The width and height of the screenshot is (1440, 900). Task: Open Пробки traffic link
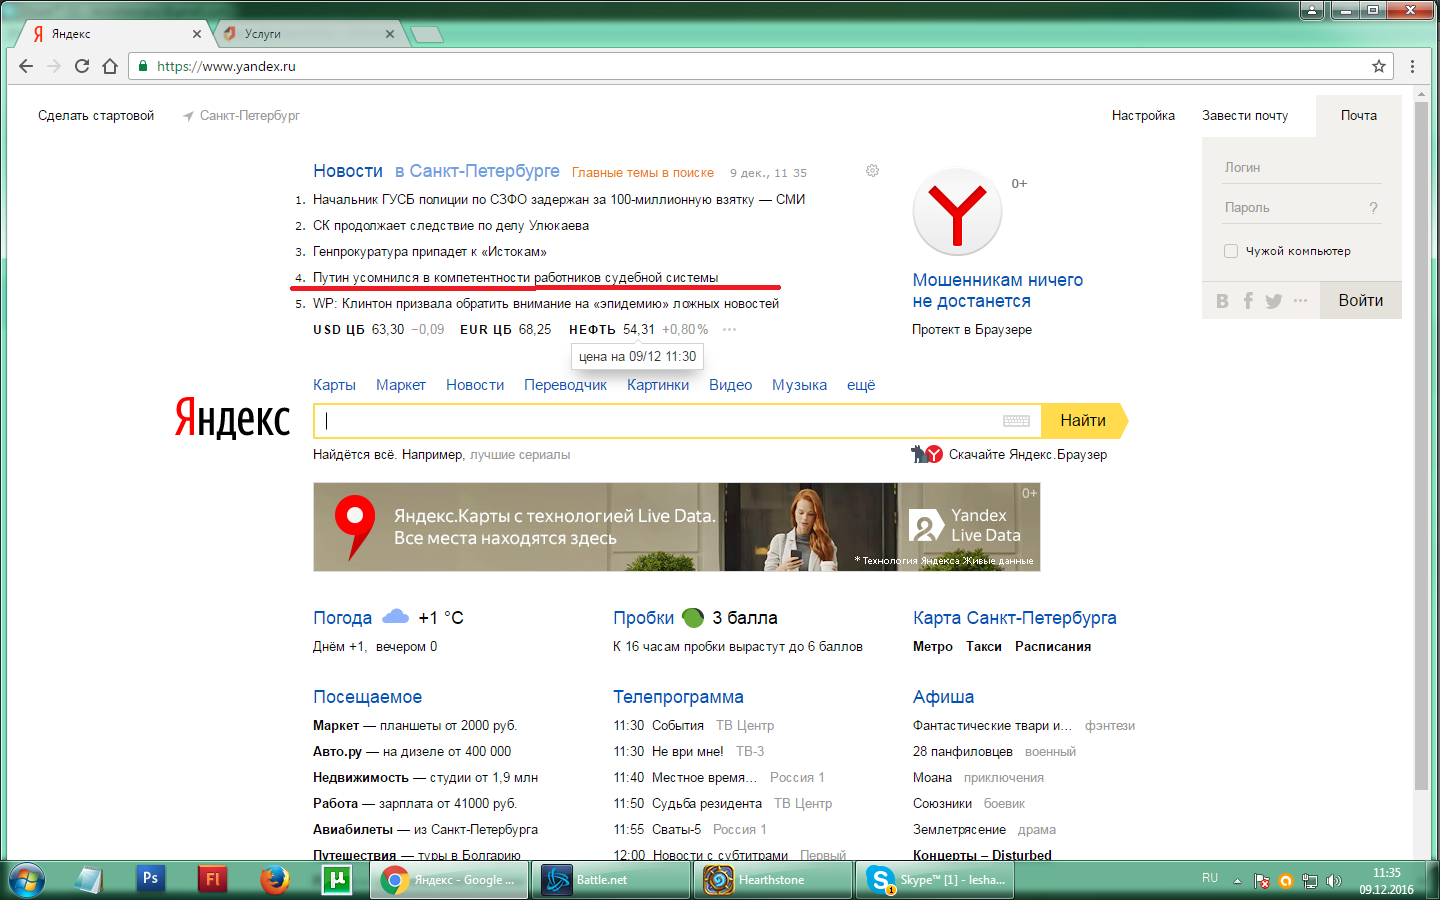(x=643, y=618)
